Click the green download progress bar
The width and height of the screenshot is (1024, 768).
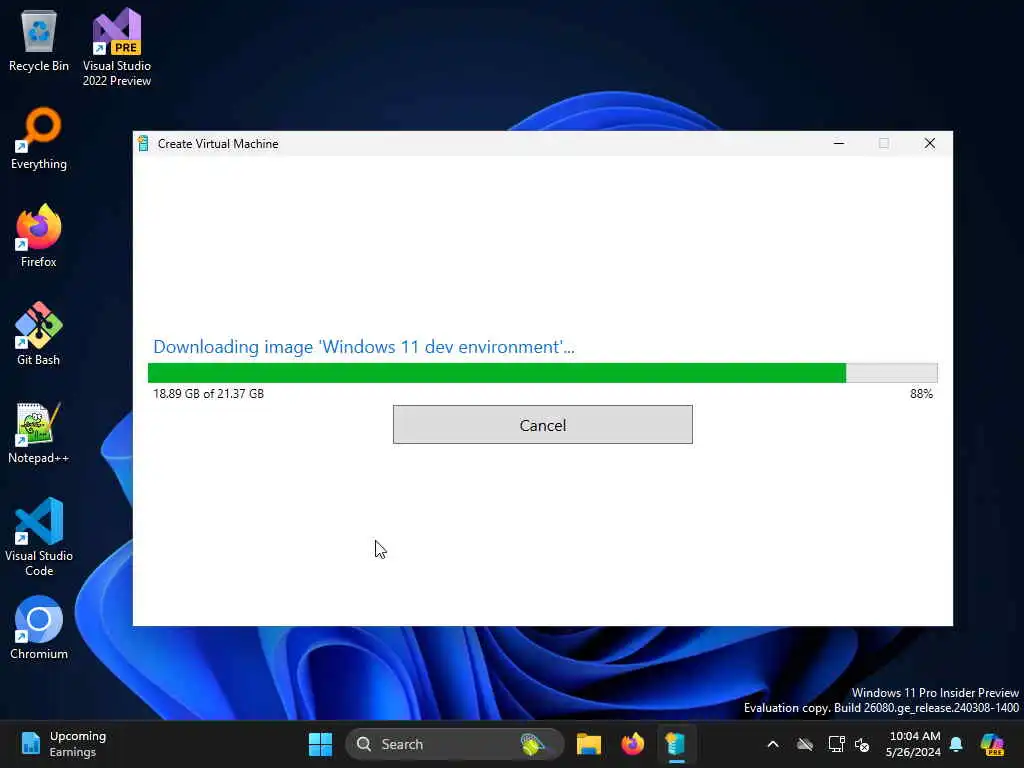point(543,373)
